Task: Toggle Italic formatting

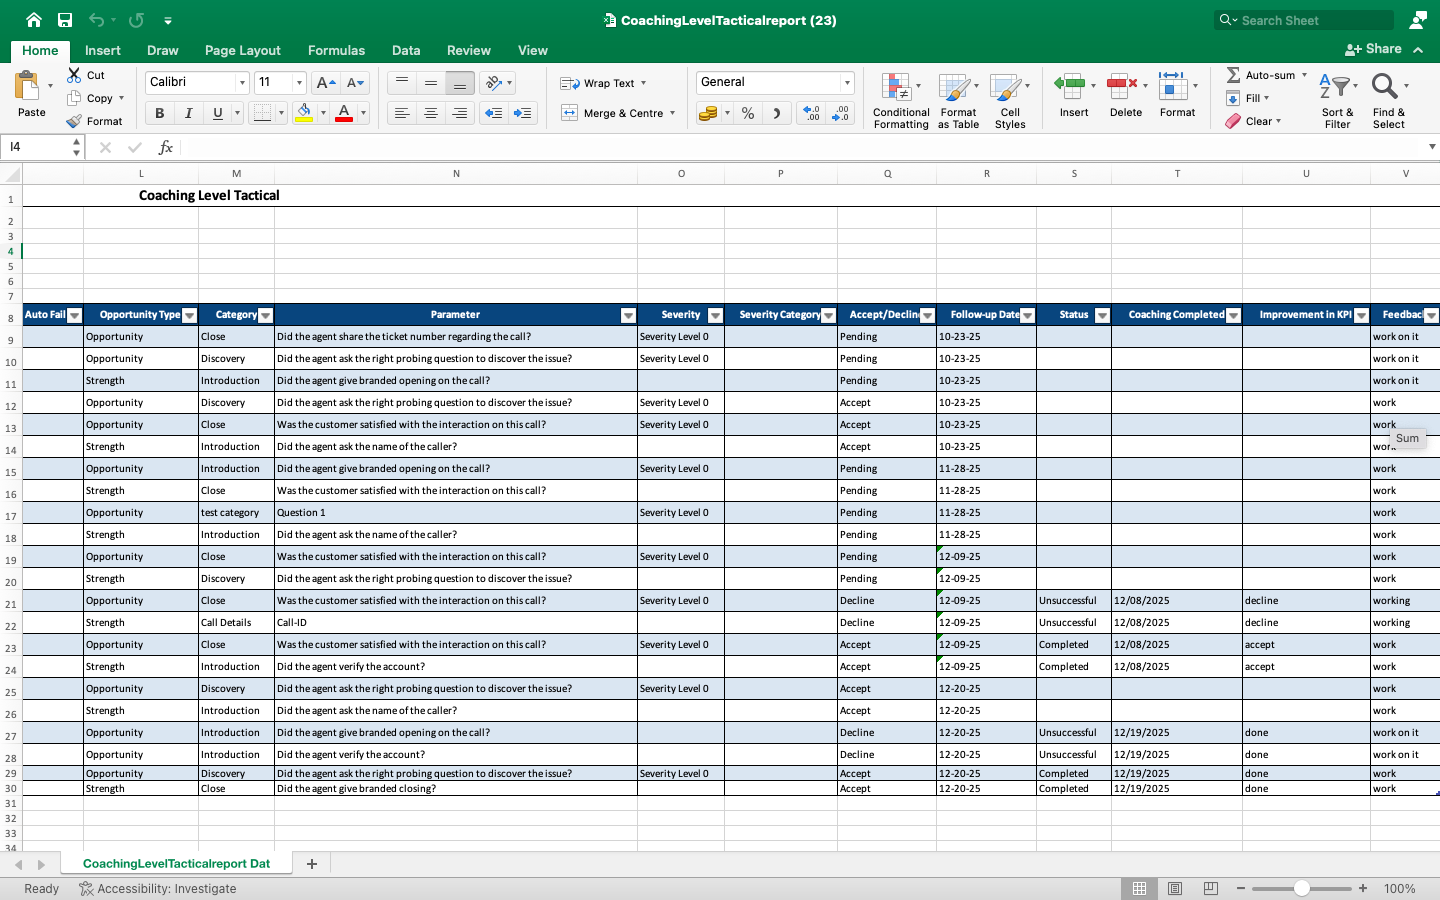Action: 188,114
